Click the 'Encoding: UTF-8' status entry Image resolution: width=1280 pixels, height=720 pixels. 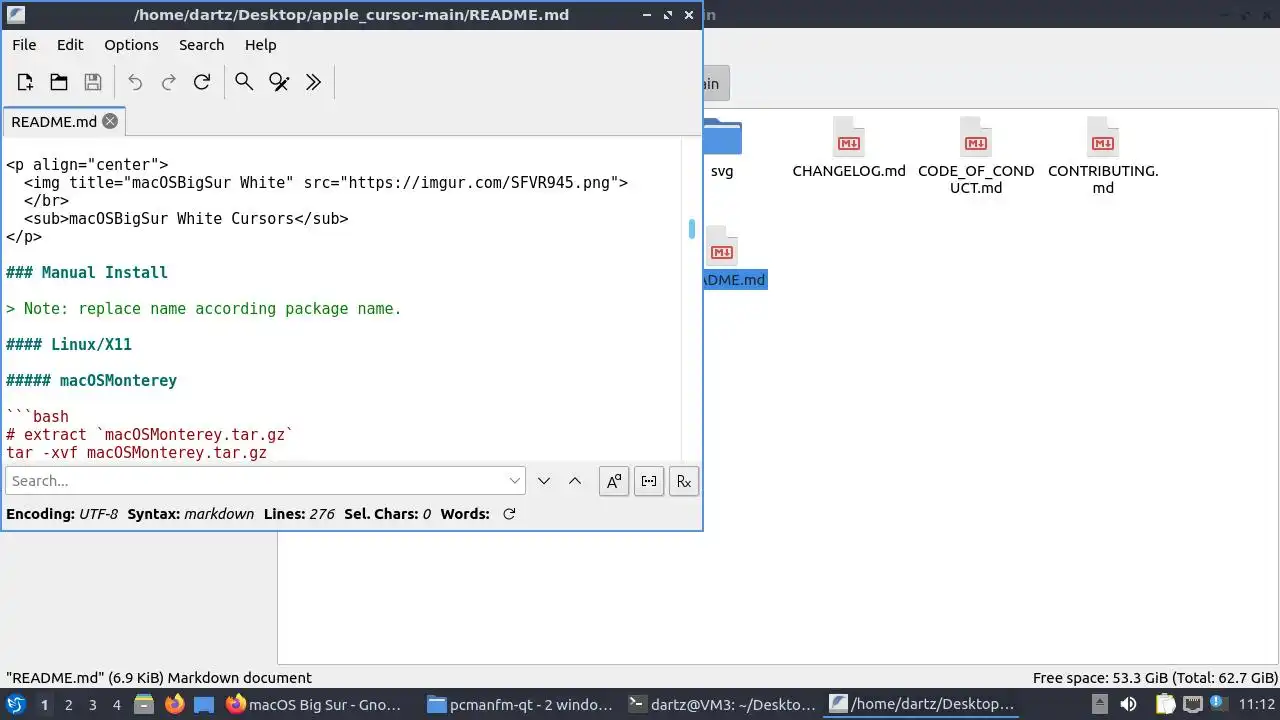[62, 514]
